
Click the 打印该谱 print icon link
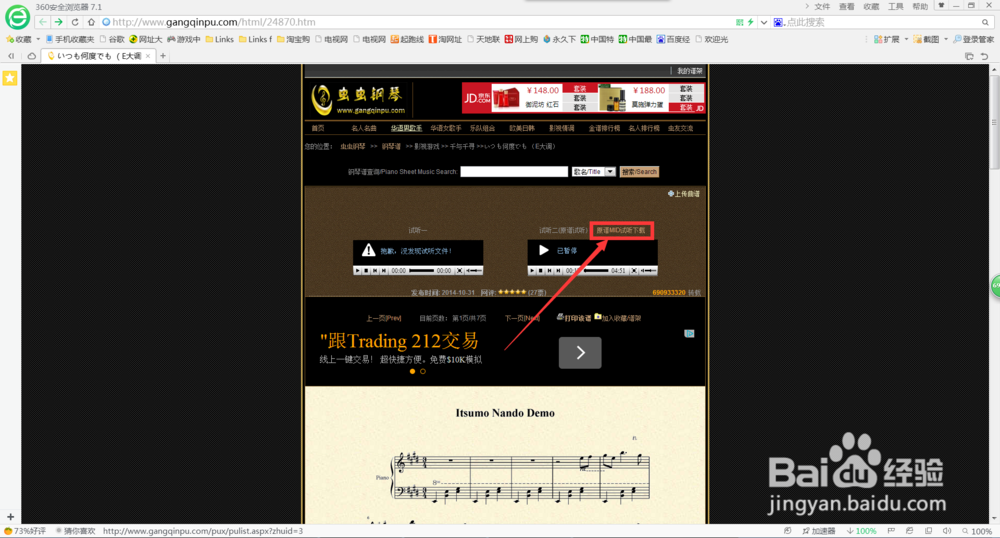574,317
